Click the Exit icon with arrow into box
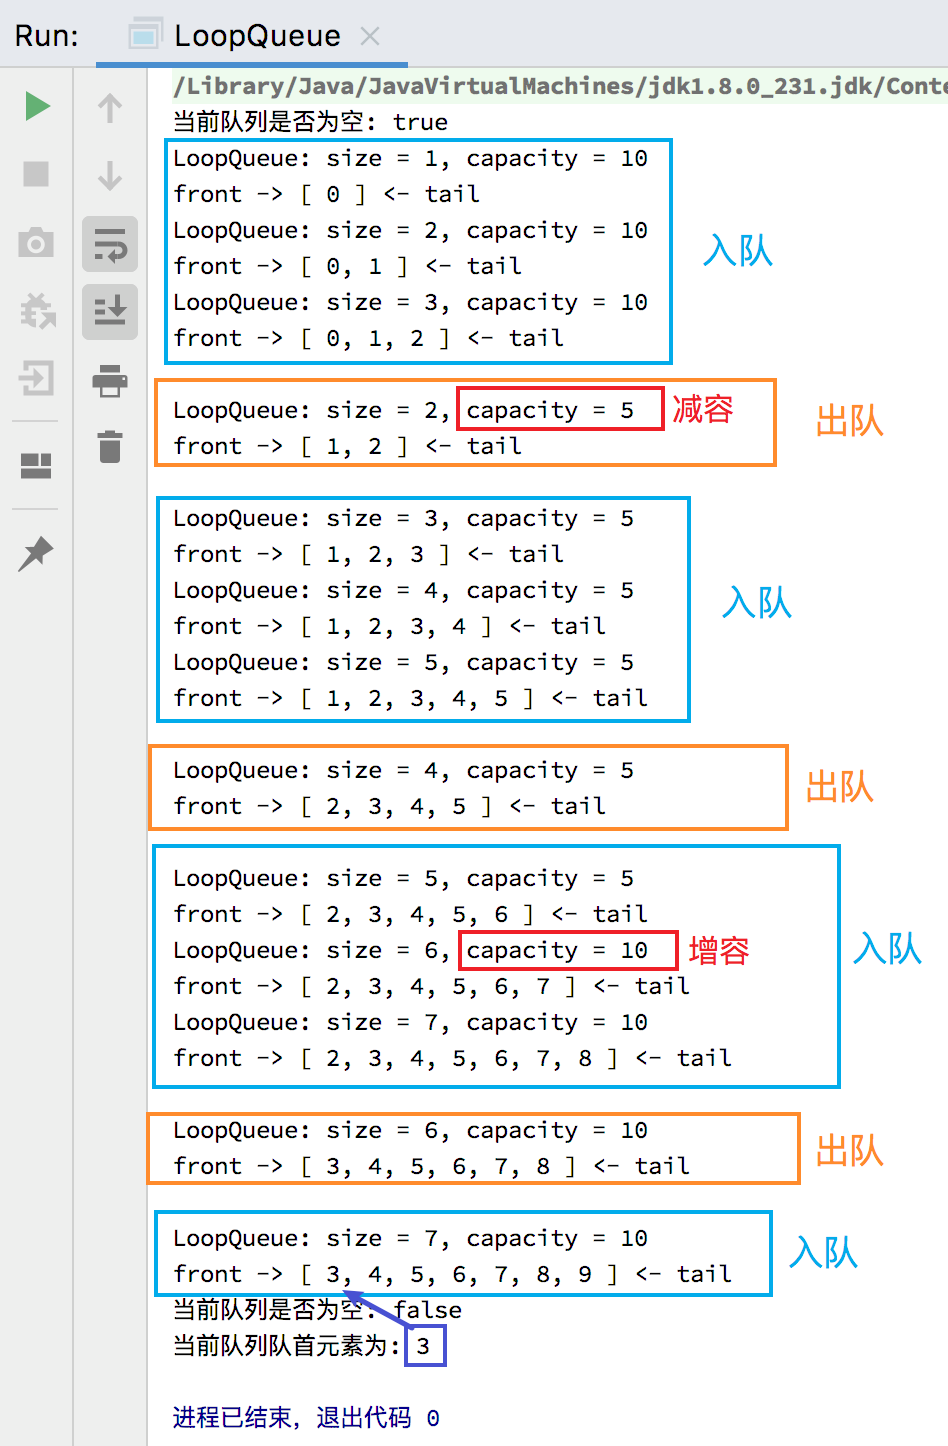The width and height of the screenshot is (948, 1446). click(37, 379)
